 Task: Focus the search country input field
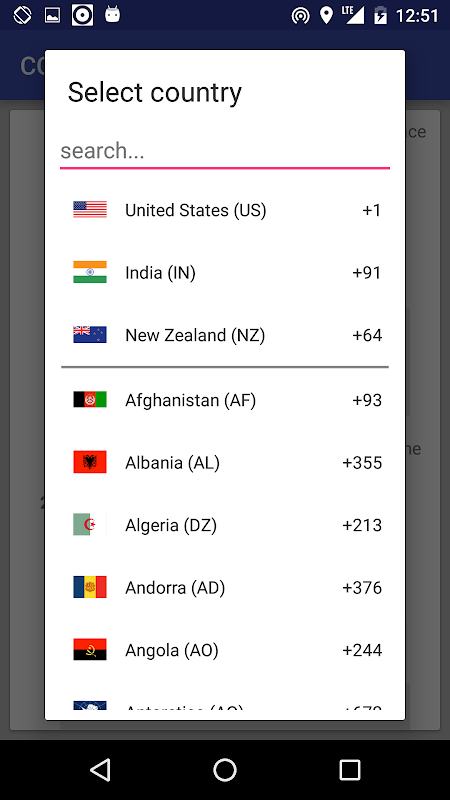coord(225,152)
